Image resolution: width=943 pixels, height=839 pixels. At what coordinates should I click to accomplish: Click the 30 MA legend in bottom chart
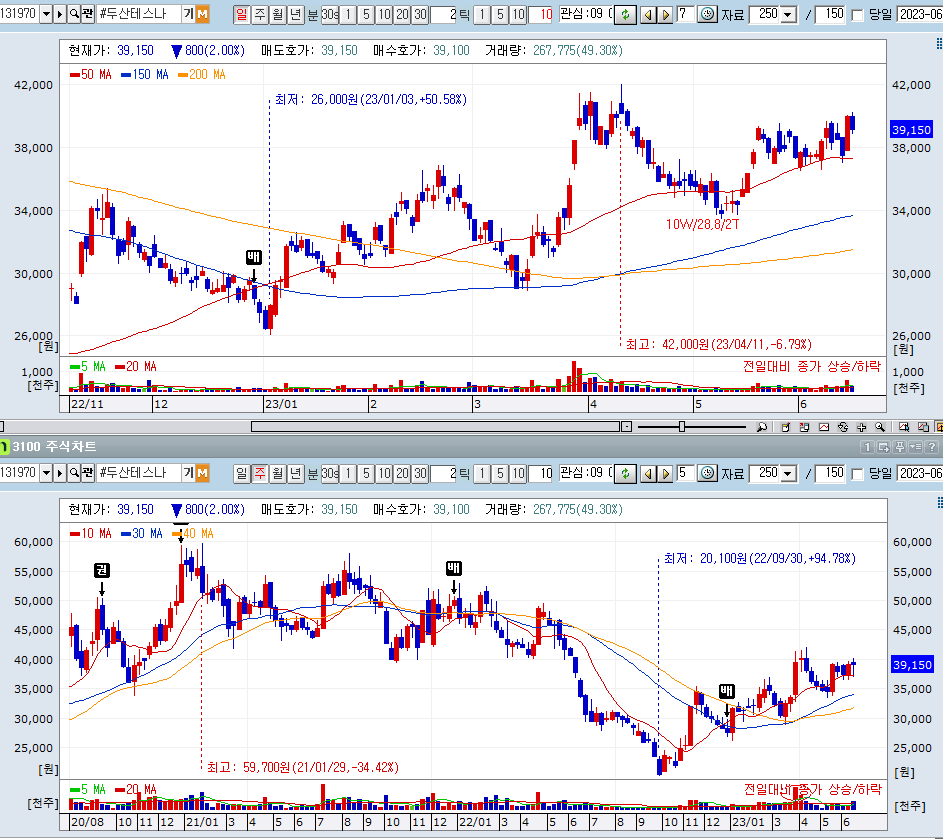141,533
